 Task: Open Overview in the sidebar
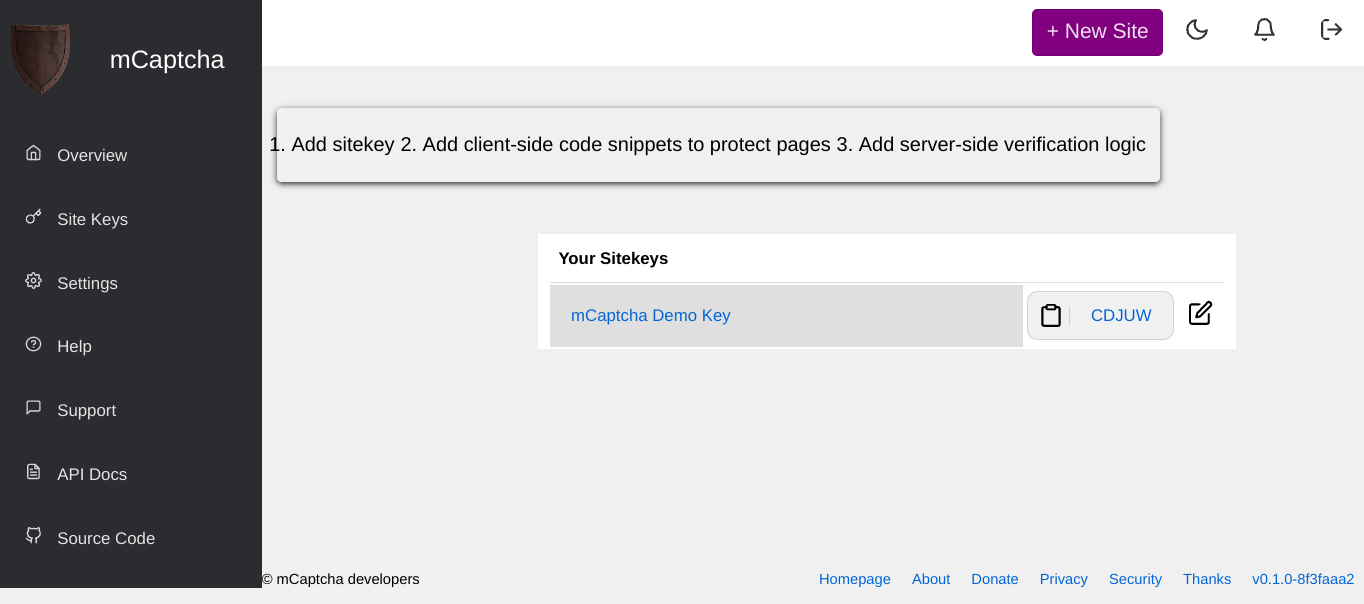point(92,155)
